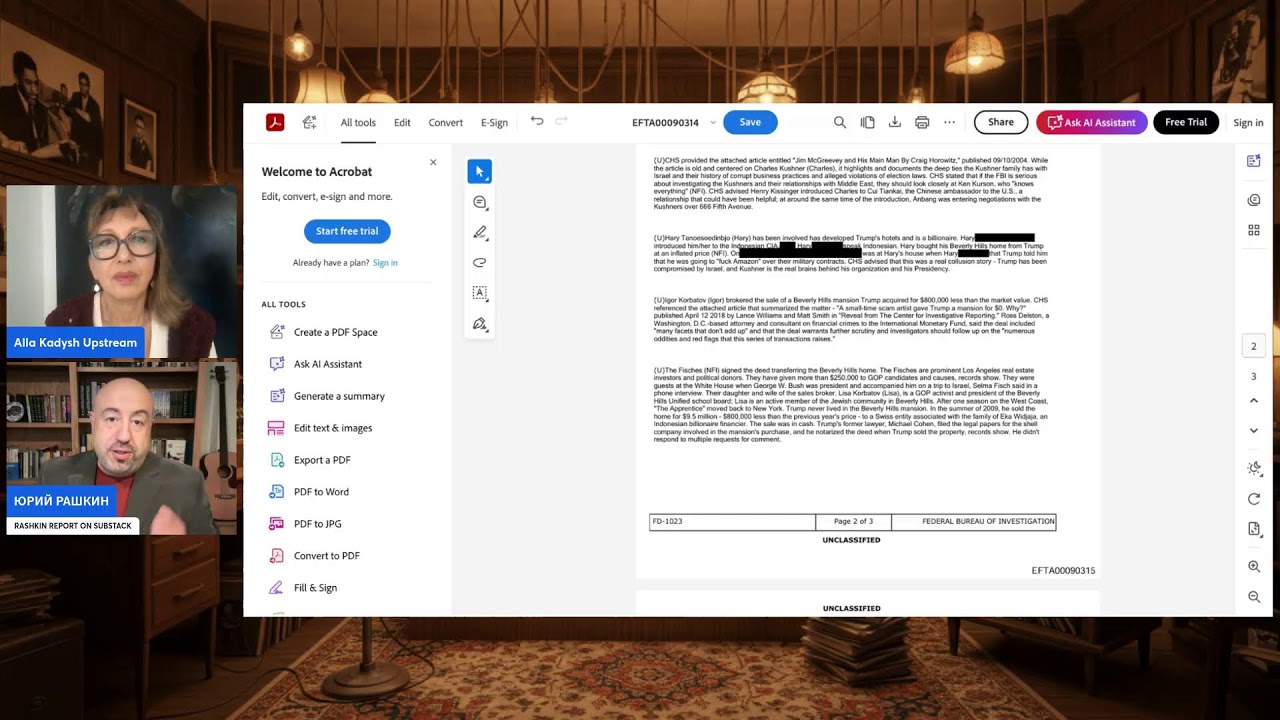The width and height of the screenshot is (1280, 720).
Task: Click the blue Save button
Action: pos(750,122)
